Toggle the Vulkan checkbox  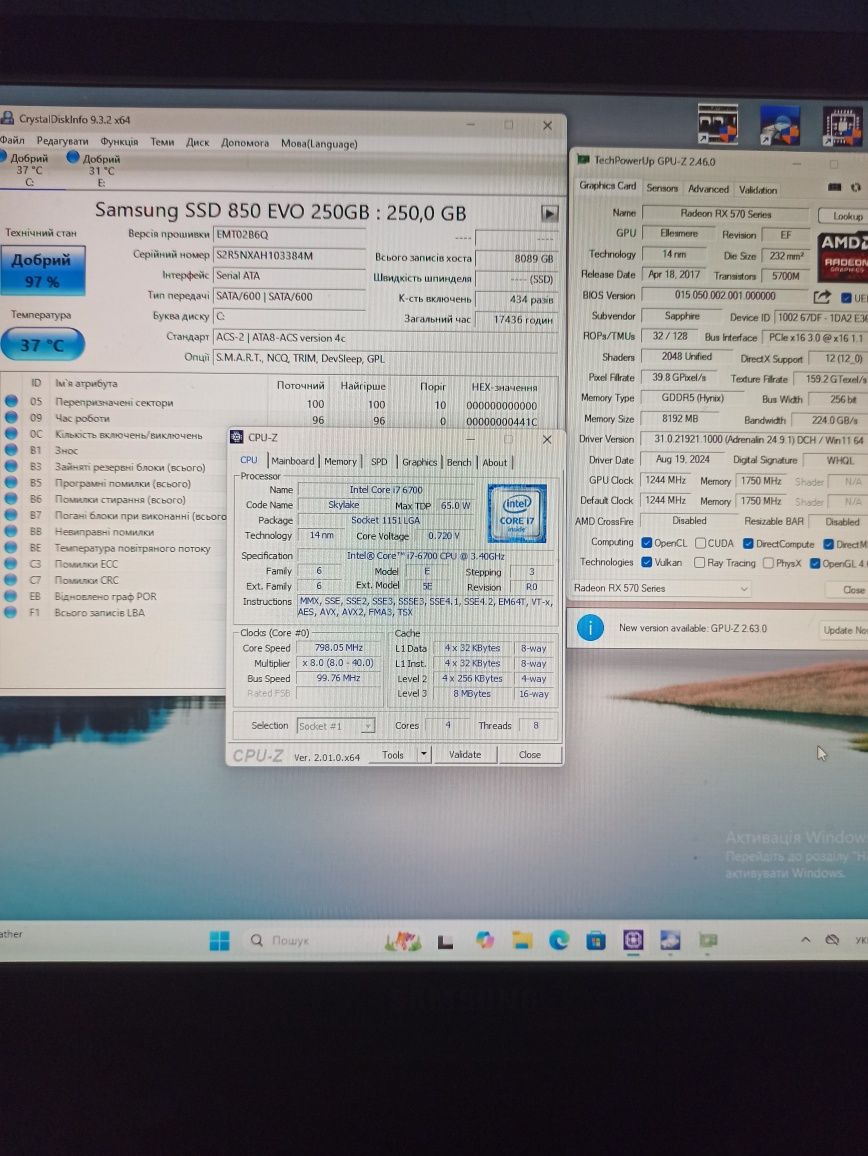coord(647,562)
